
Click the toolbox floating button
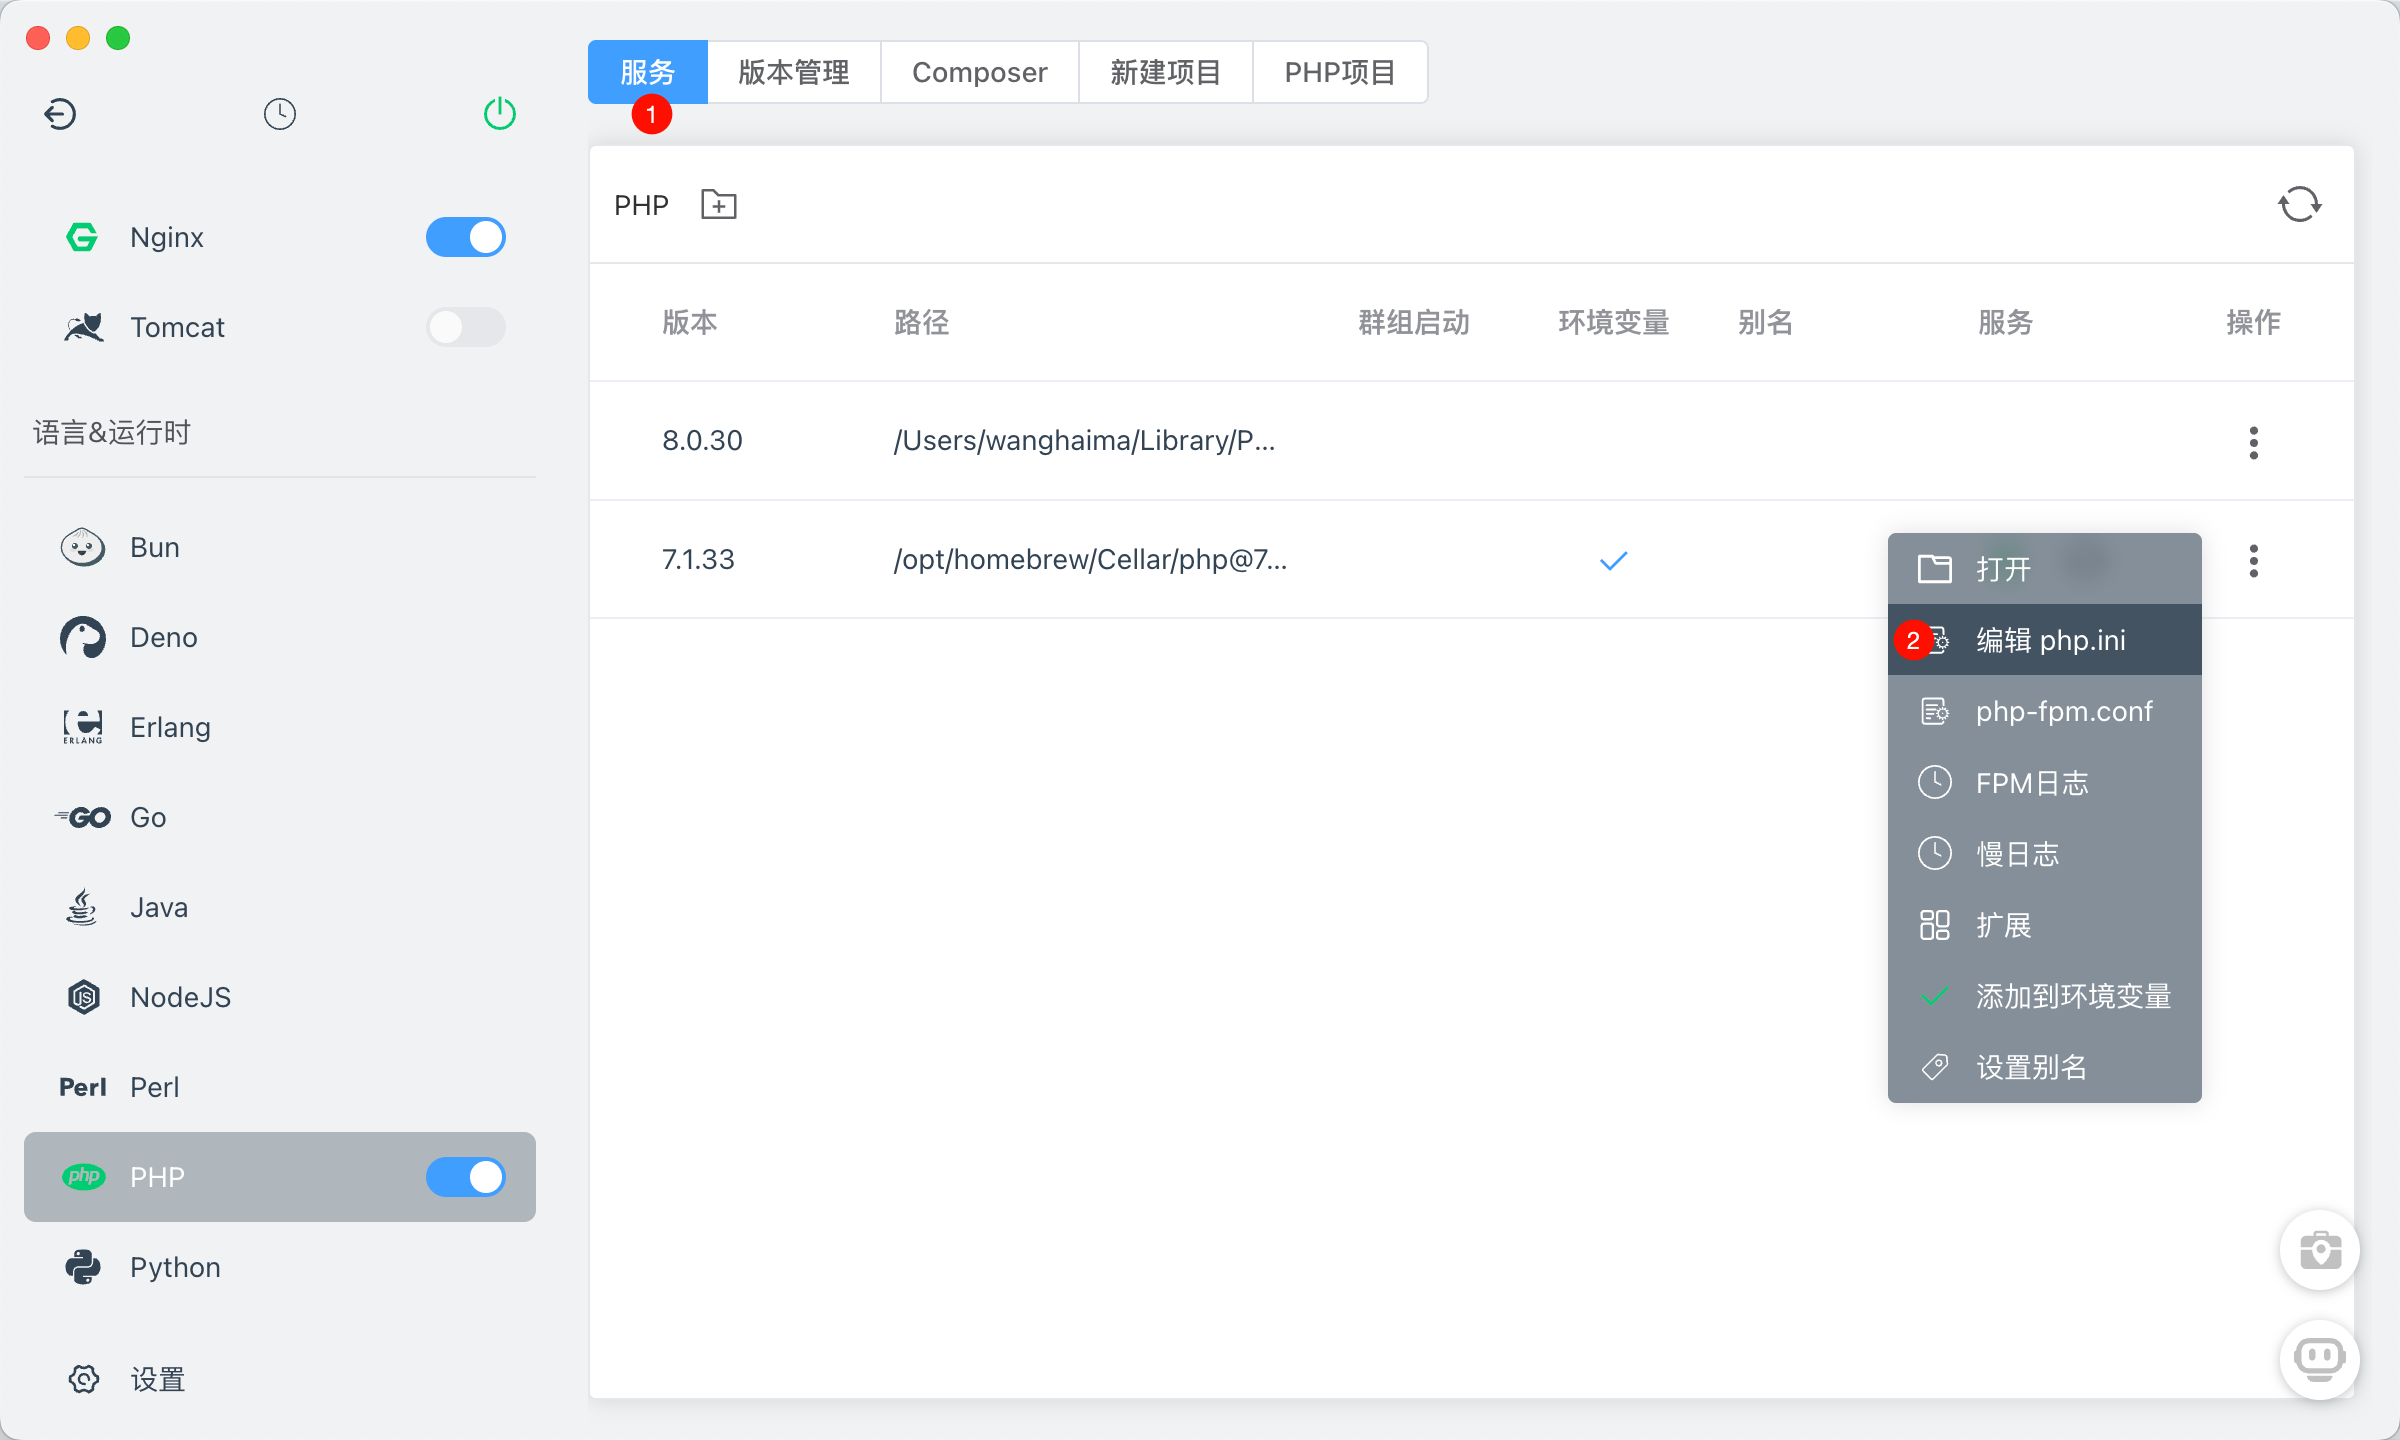pyautogui.click(x=2320, y=1250)
